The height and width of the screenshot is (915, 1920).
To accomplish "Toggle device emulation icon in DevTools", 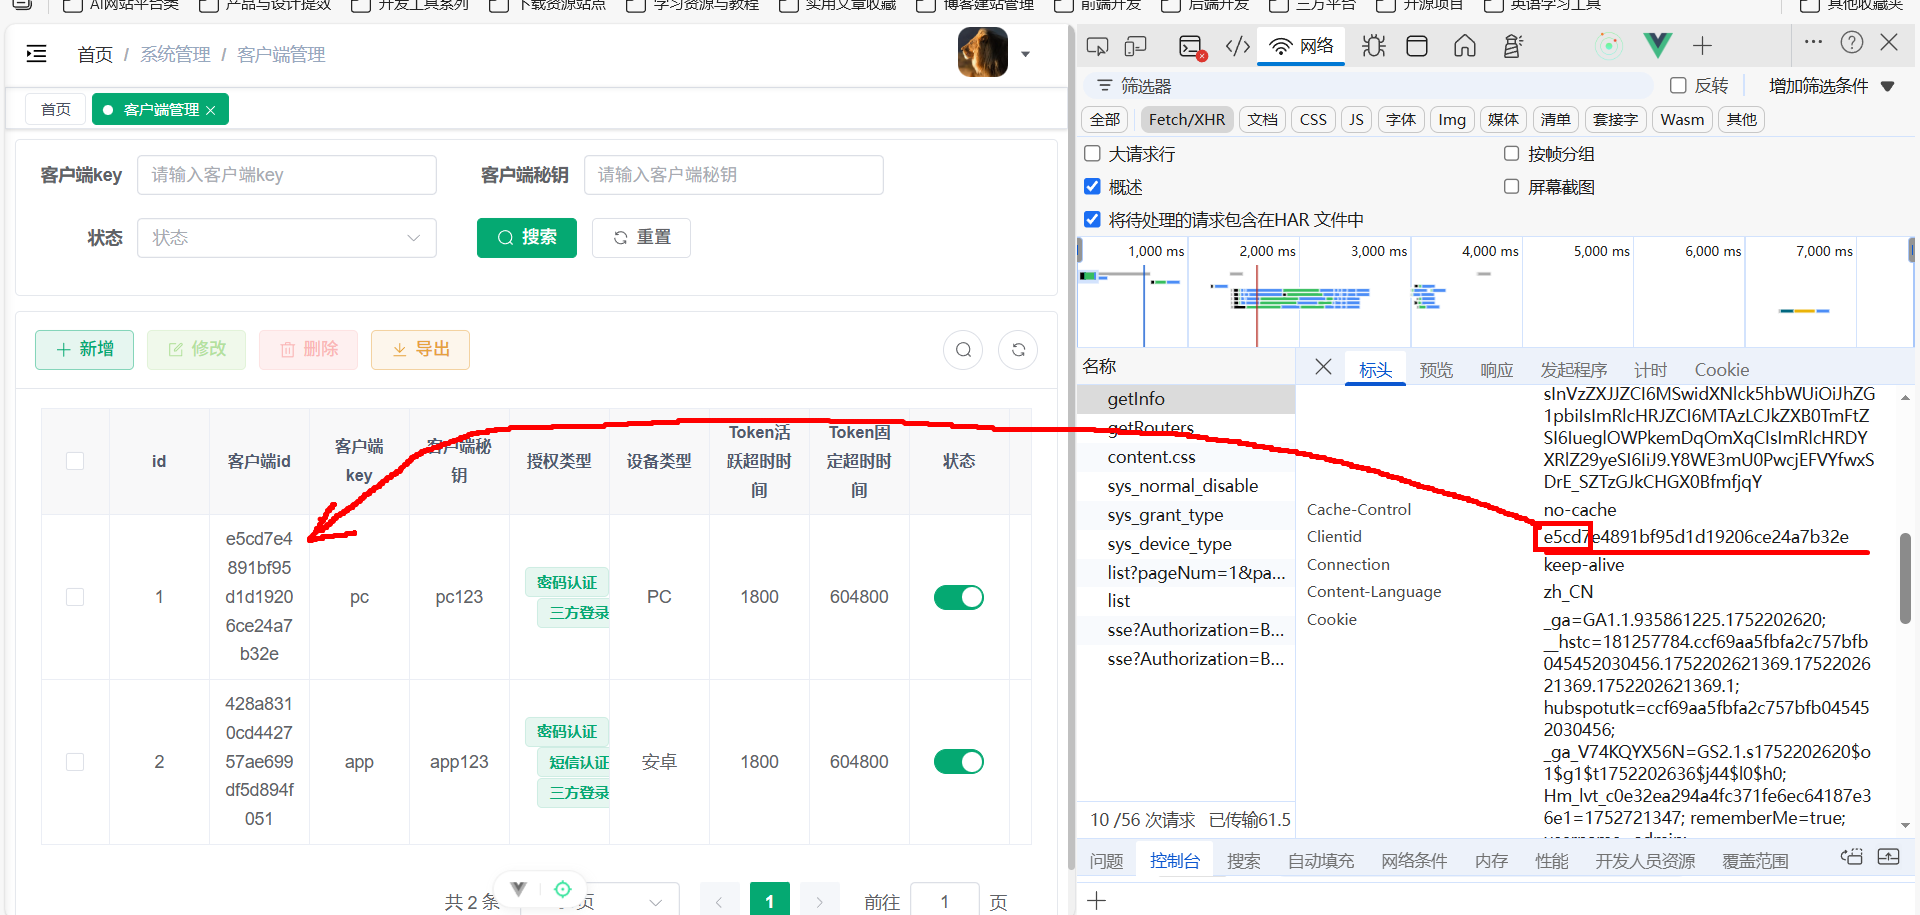I will 1135,46.
